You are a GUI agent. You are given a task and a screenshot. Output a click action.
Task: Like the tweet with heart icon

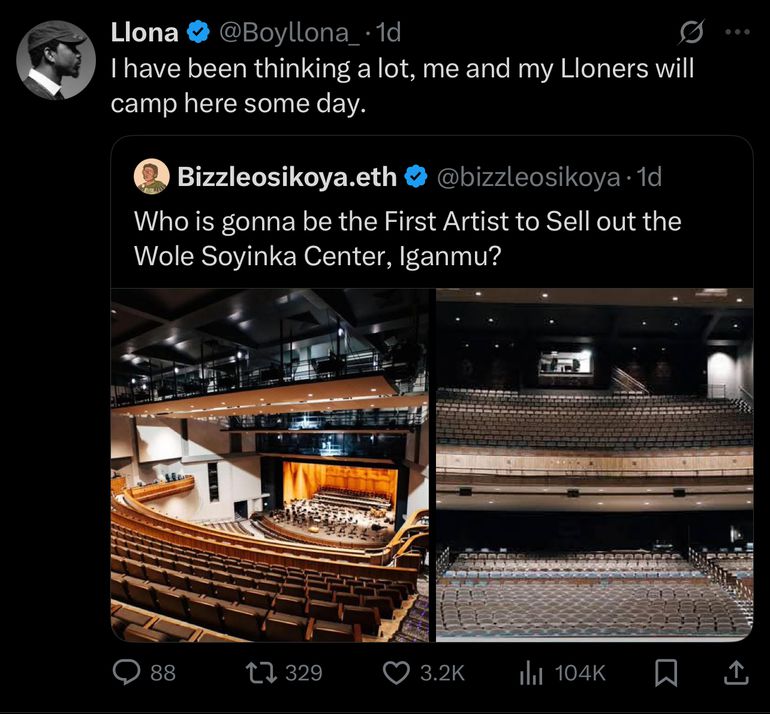click(x=397, y=673)
